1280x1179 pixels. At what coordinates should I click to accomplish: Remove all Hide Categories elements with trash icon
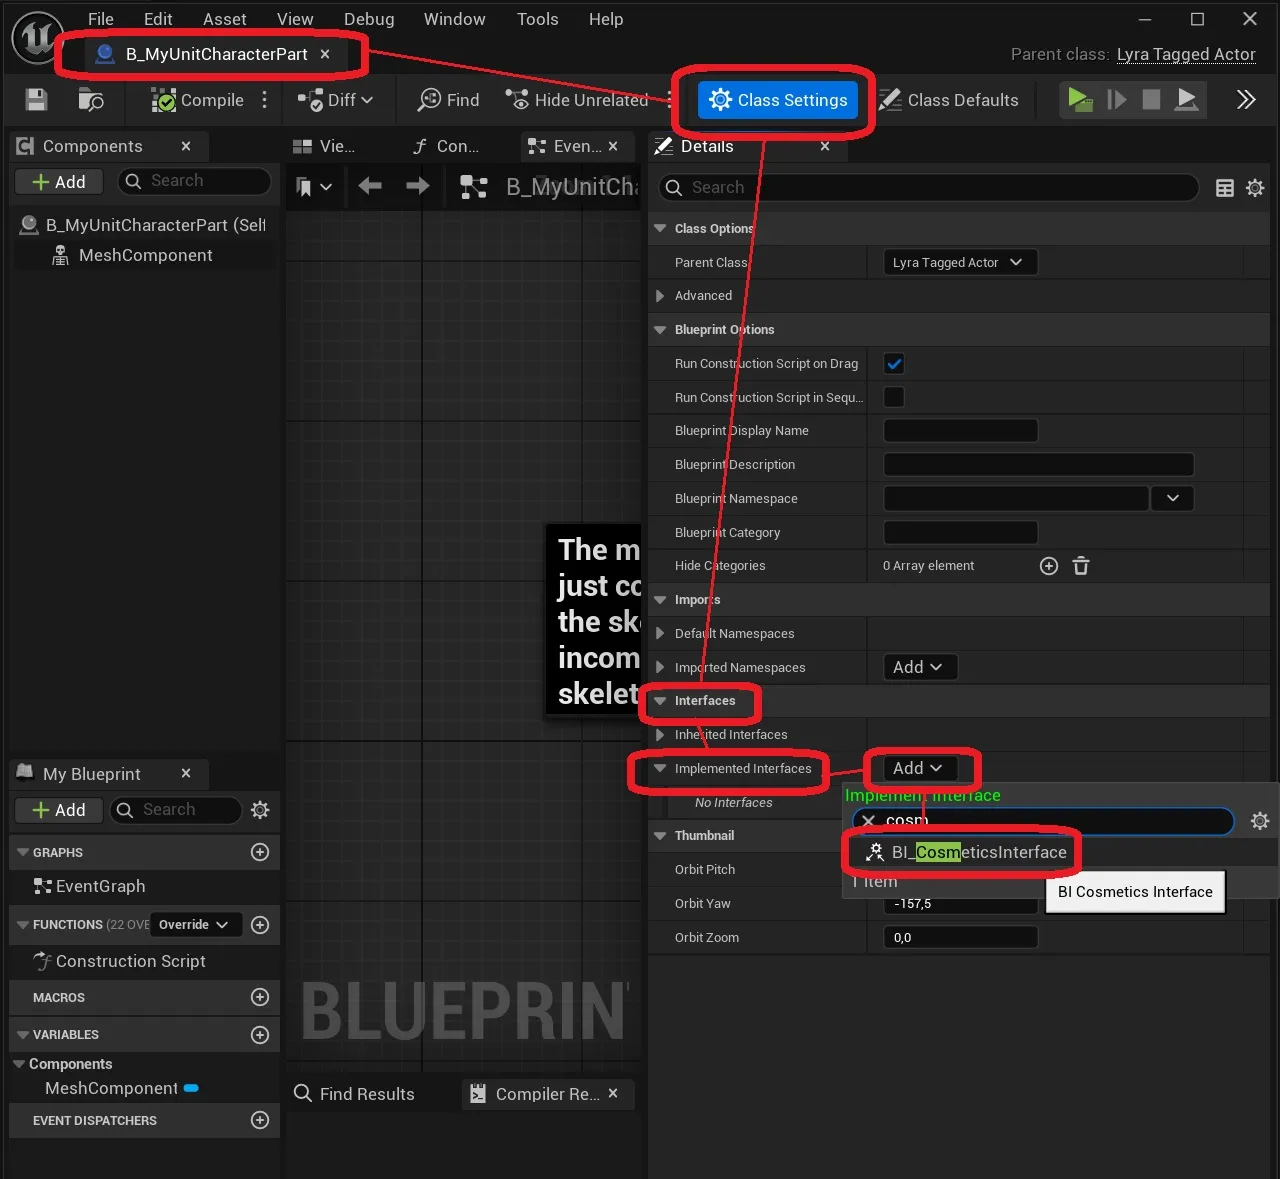[x=1081, y=566]
